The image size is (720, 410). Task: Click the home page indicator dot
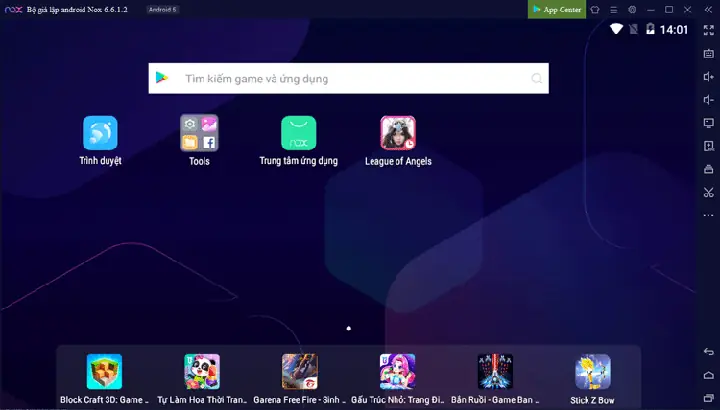pos(349,328)
